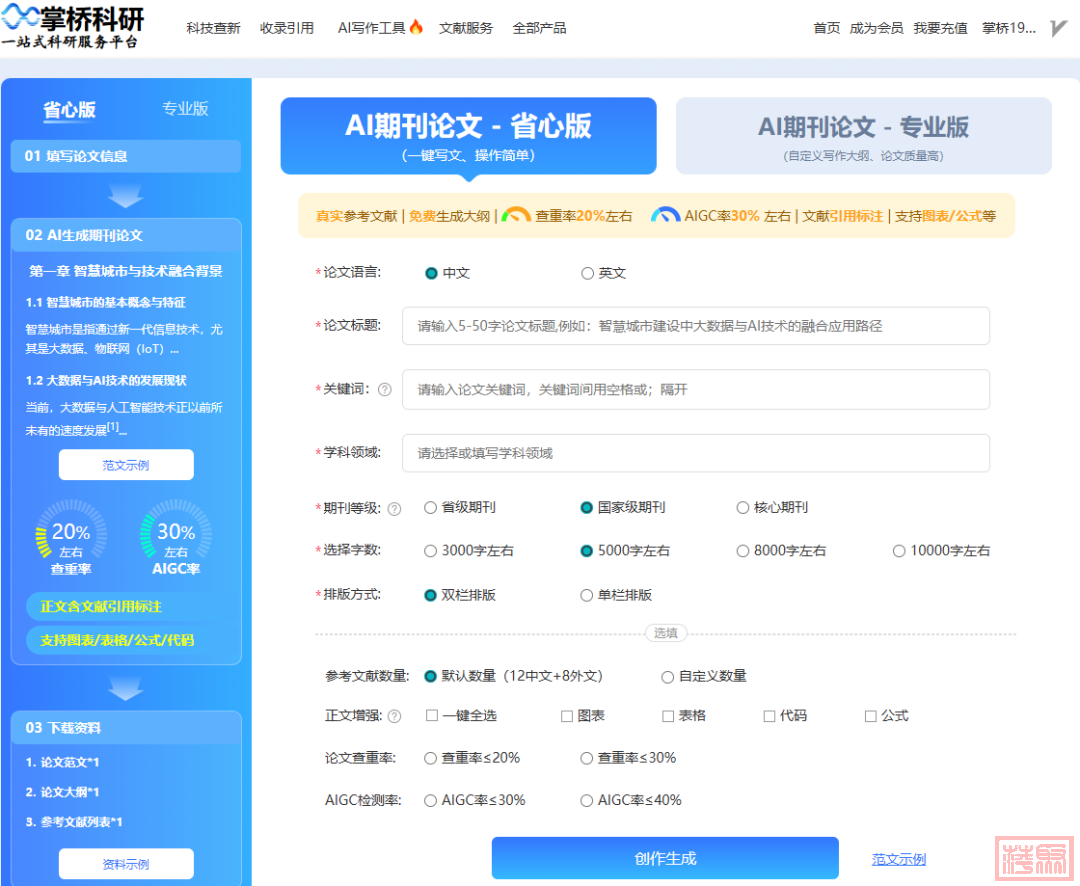
Task: Choose the 核心期刊 journal level
Action: (x=743, y=507)
